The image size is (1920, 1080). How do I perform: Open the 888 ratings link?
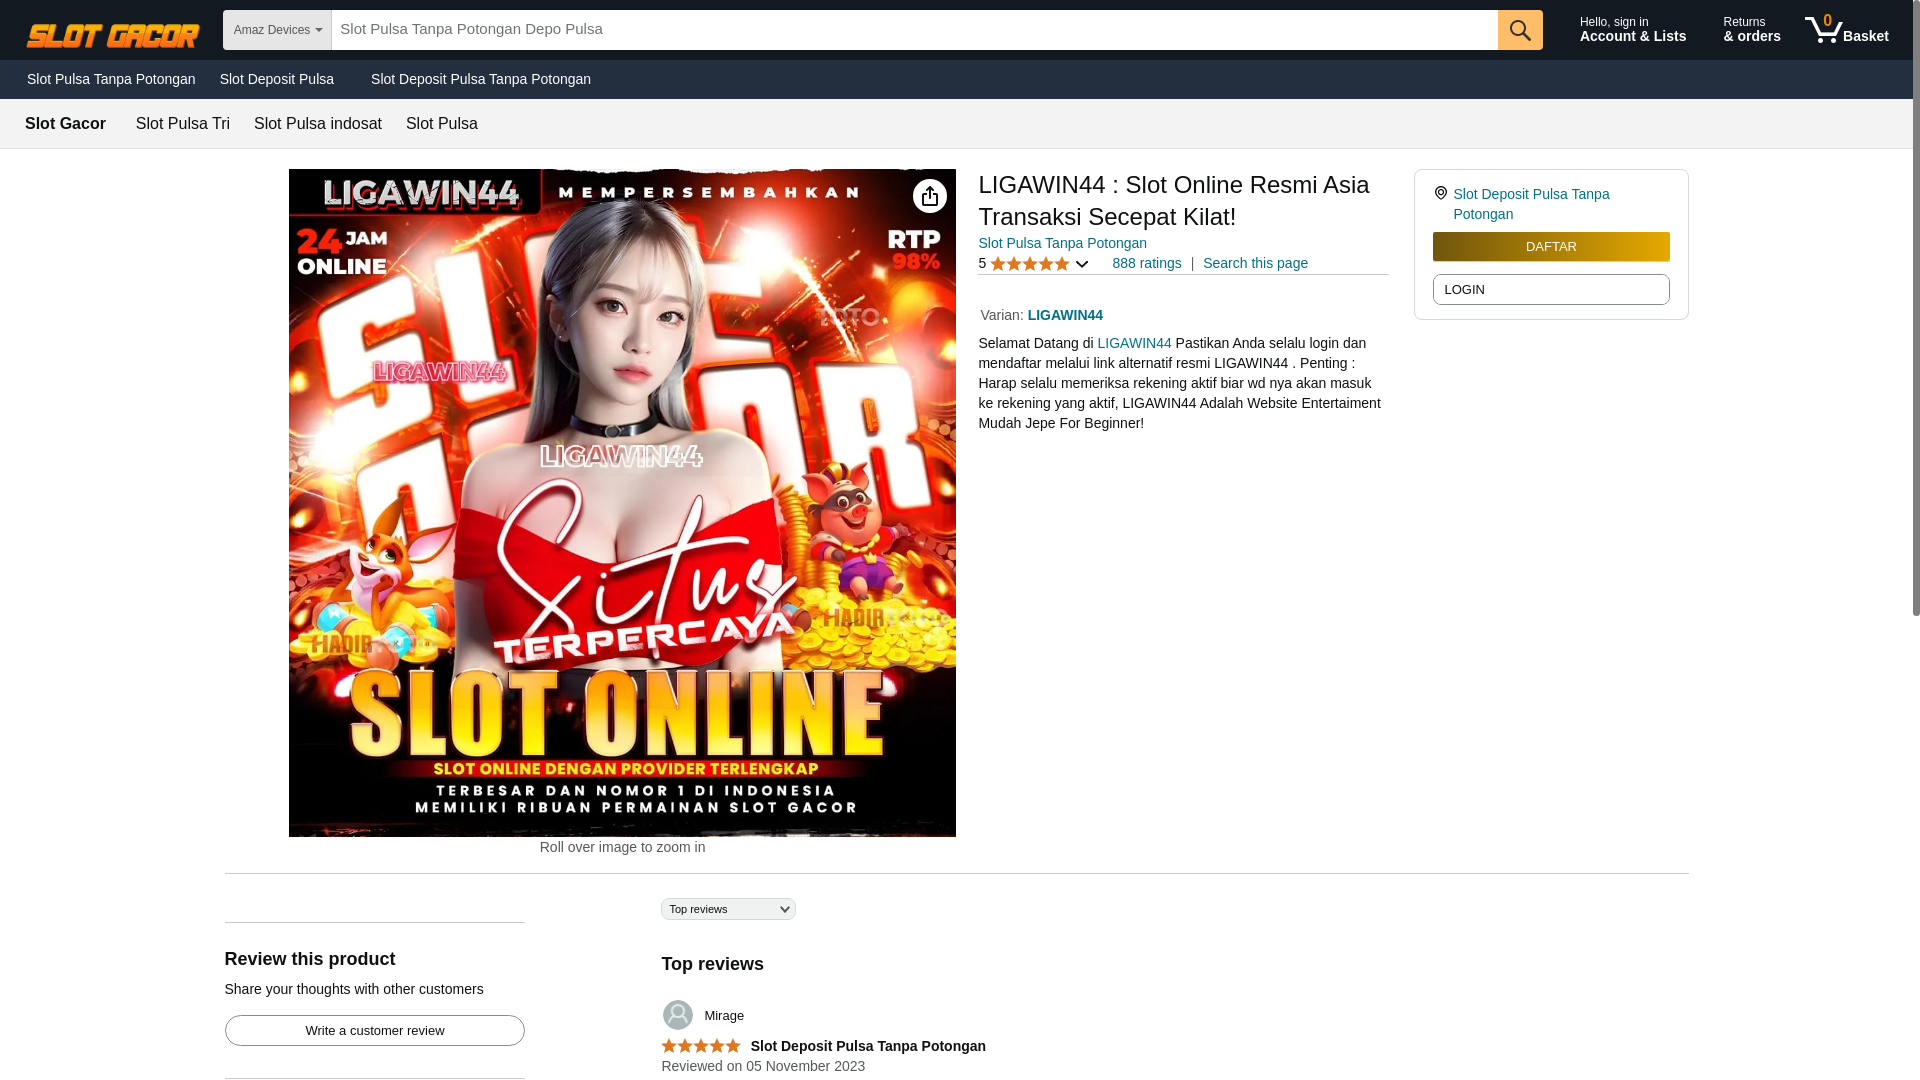1147,263
